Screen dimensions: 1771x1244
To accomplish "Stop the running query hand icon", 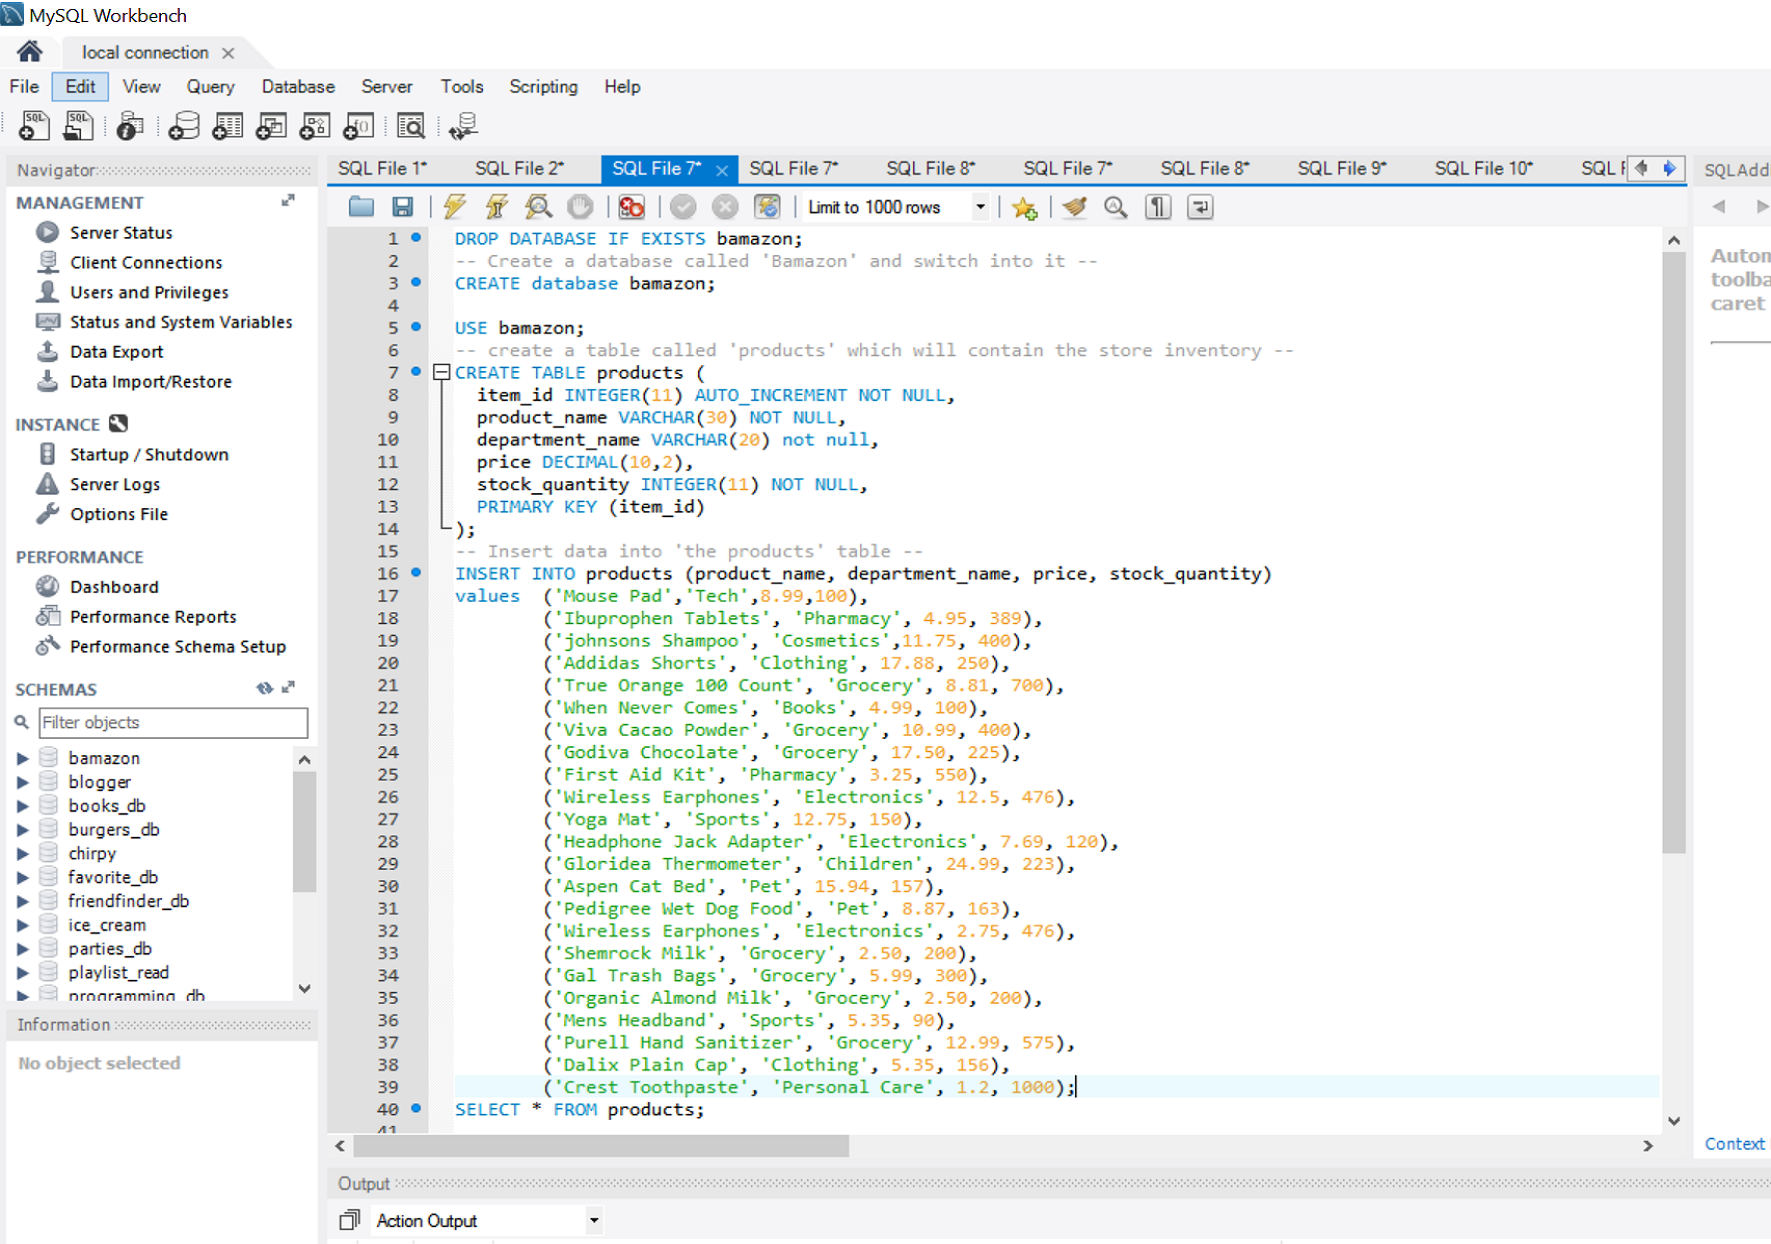I will point(580,207).
